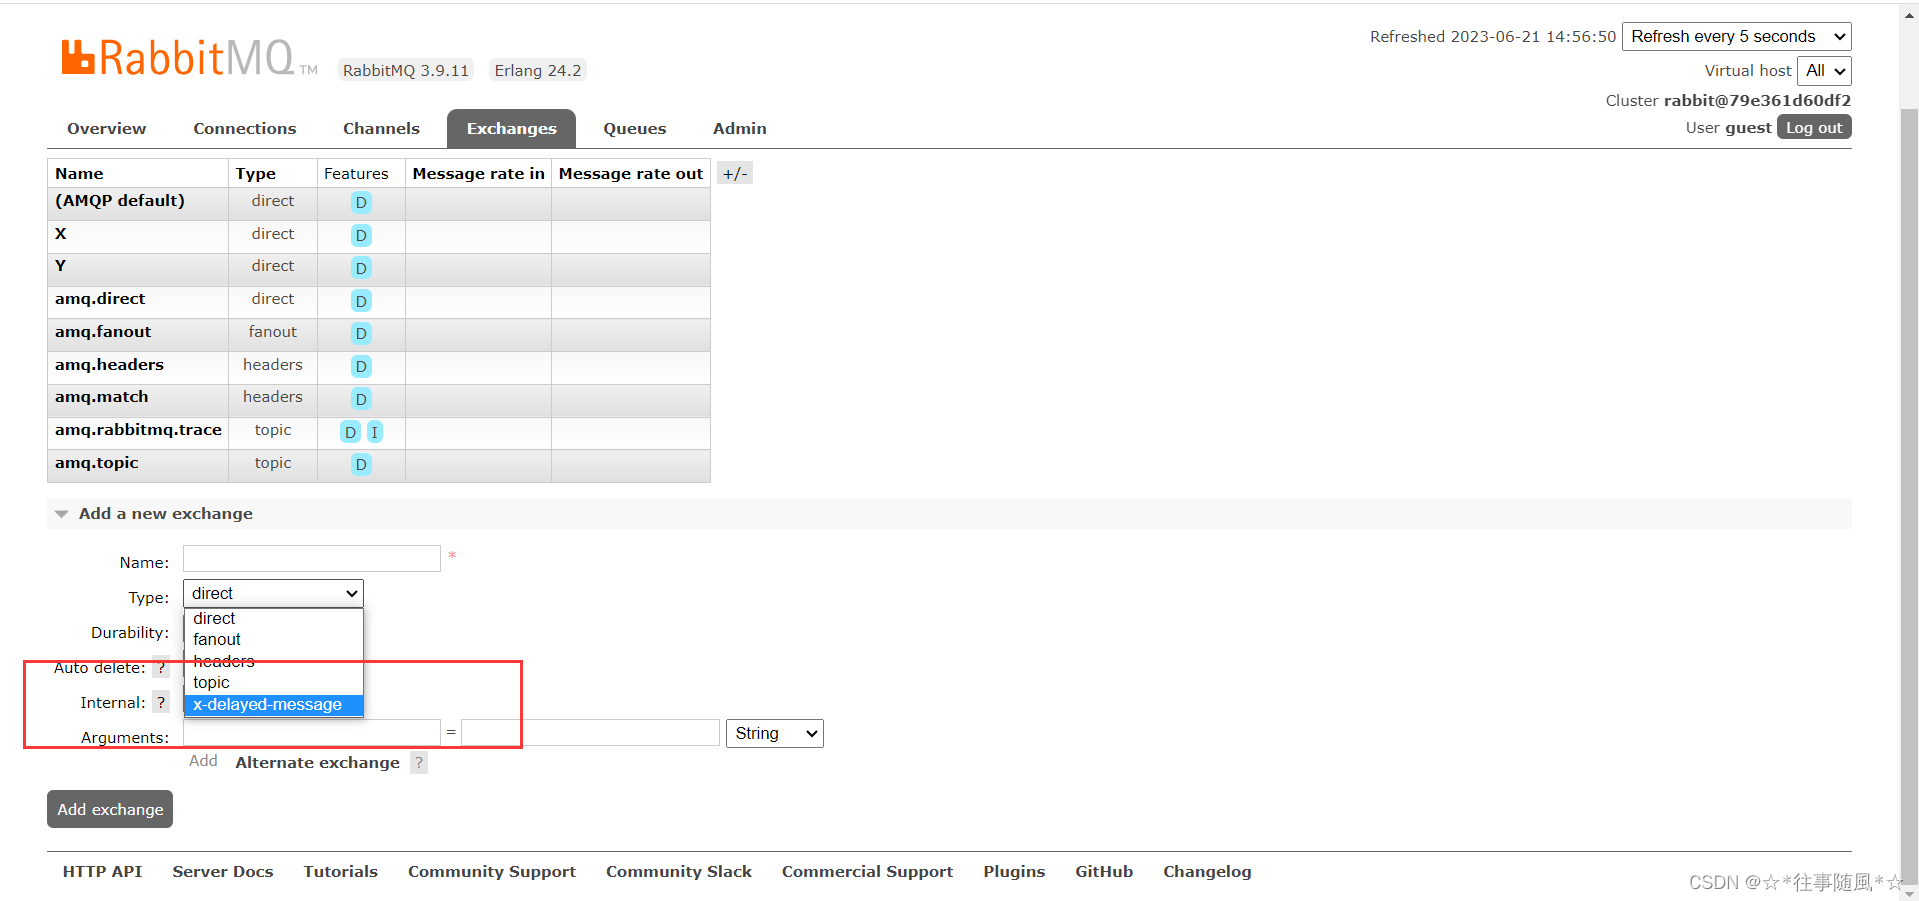Open the exchange Type dropdown

(x=273, y=593)
